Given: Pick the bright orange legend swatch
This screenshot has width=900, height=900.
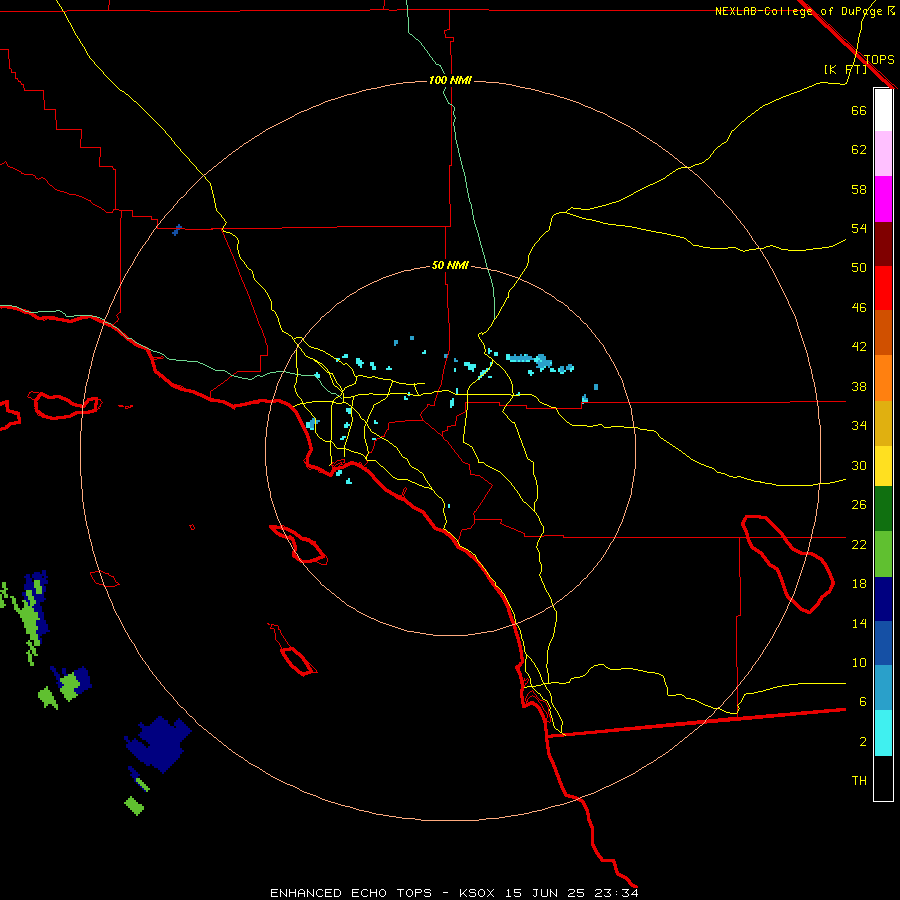Looking at the screenshot, I should click(x=883, y=378).
